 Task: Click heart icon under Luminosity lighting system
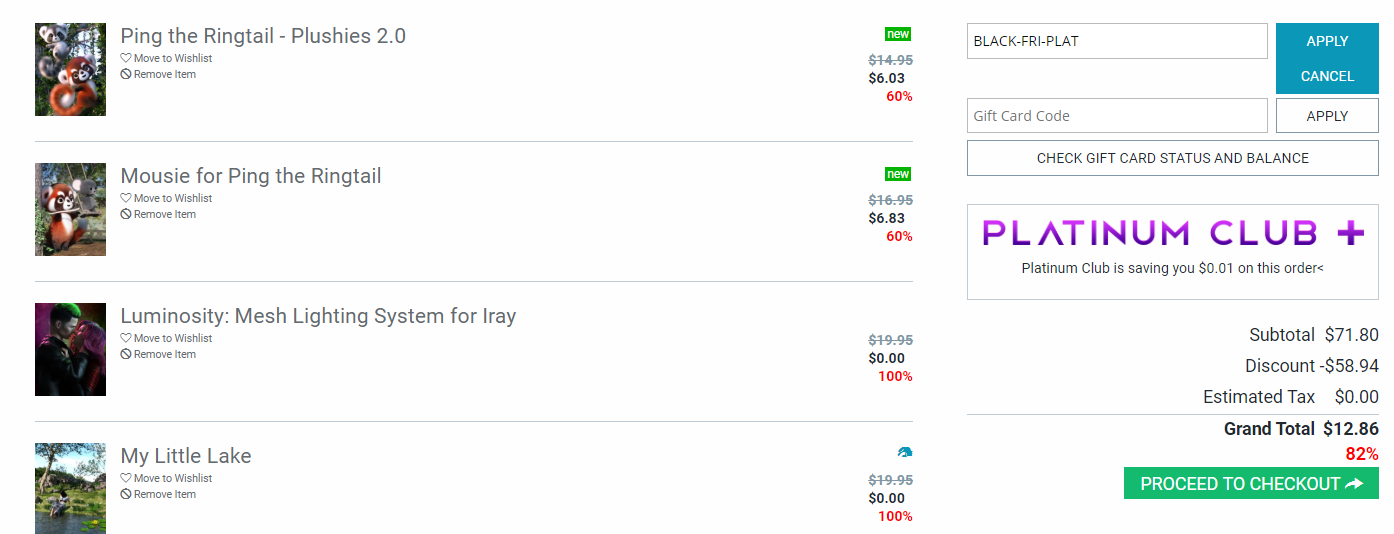tap(126, 338)
